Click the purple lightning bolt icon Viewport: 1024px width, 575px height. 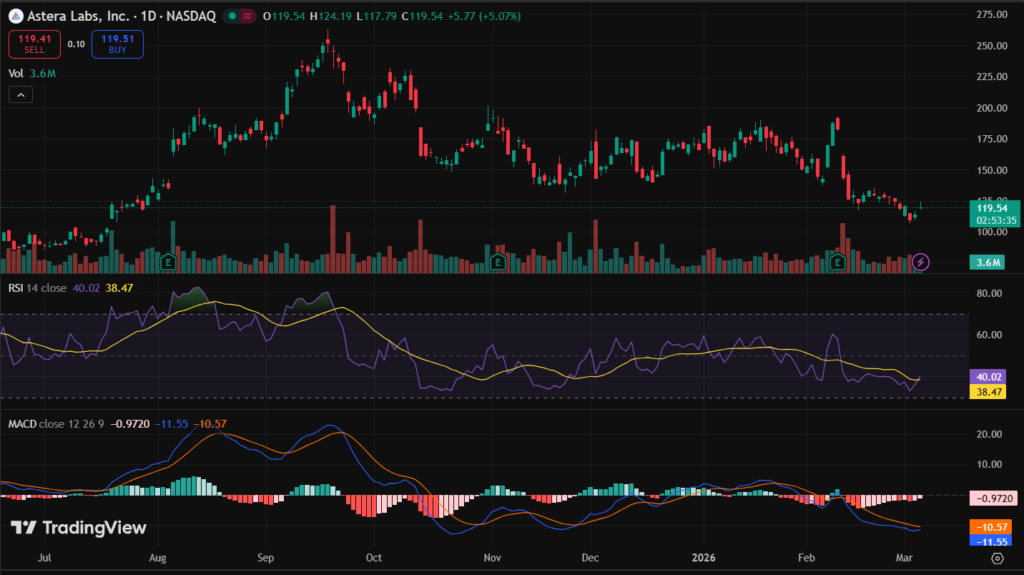point(921,262)
